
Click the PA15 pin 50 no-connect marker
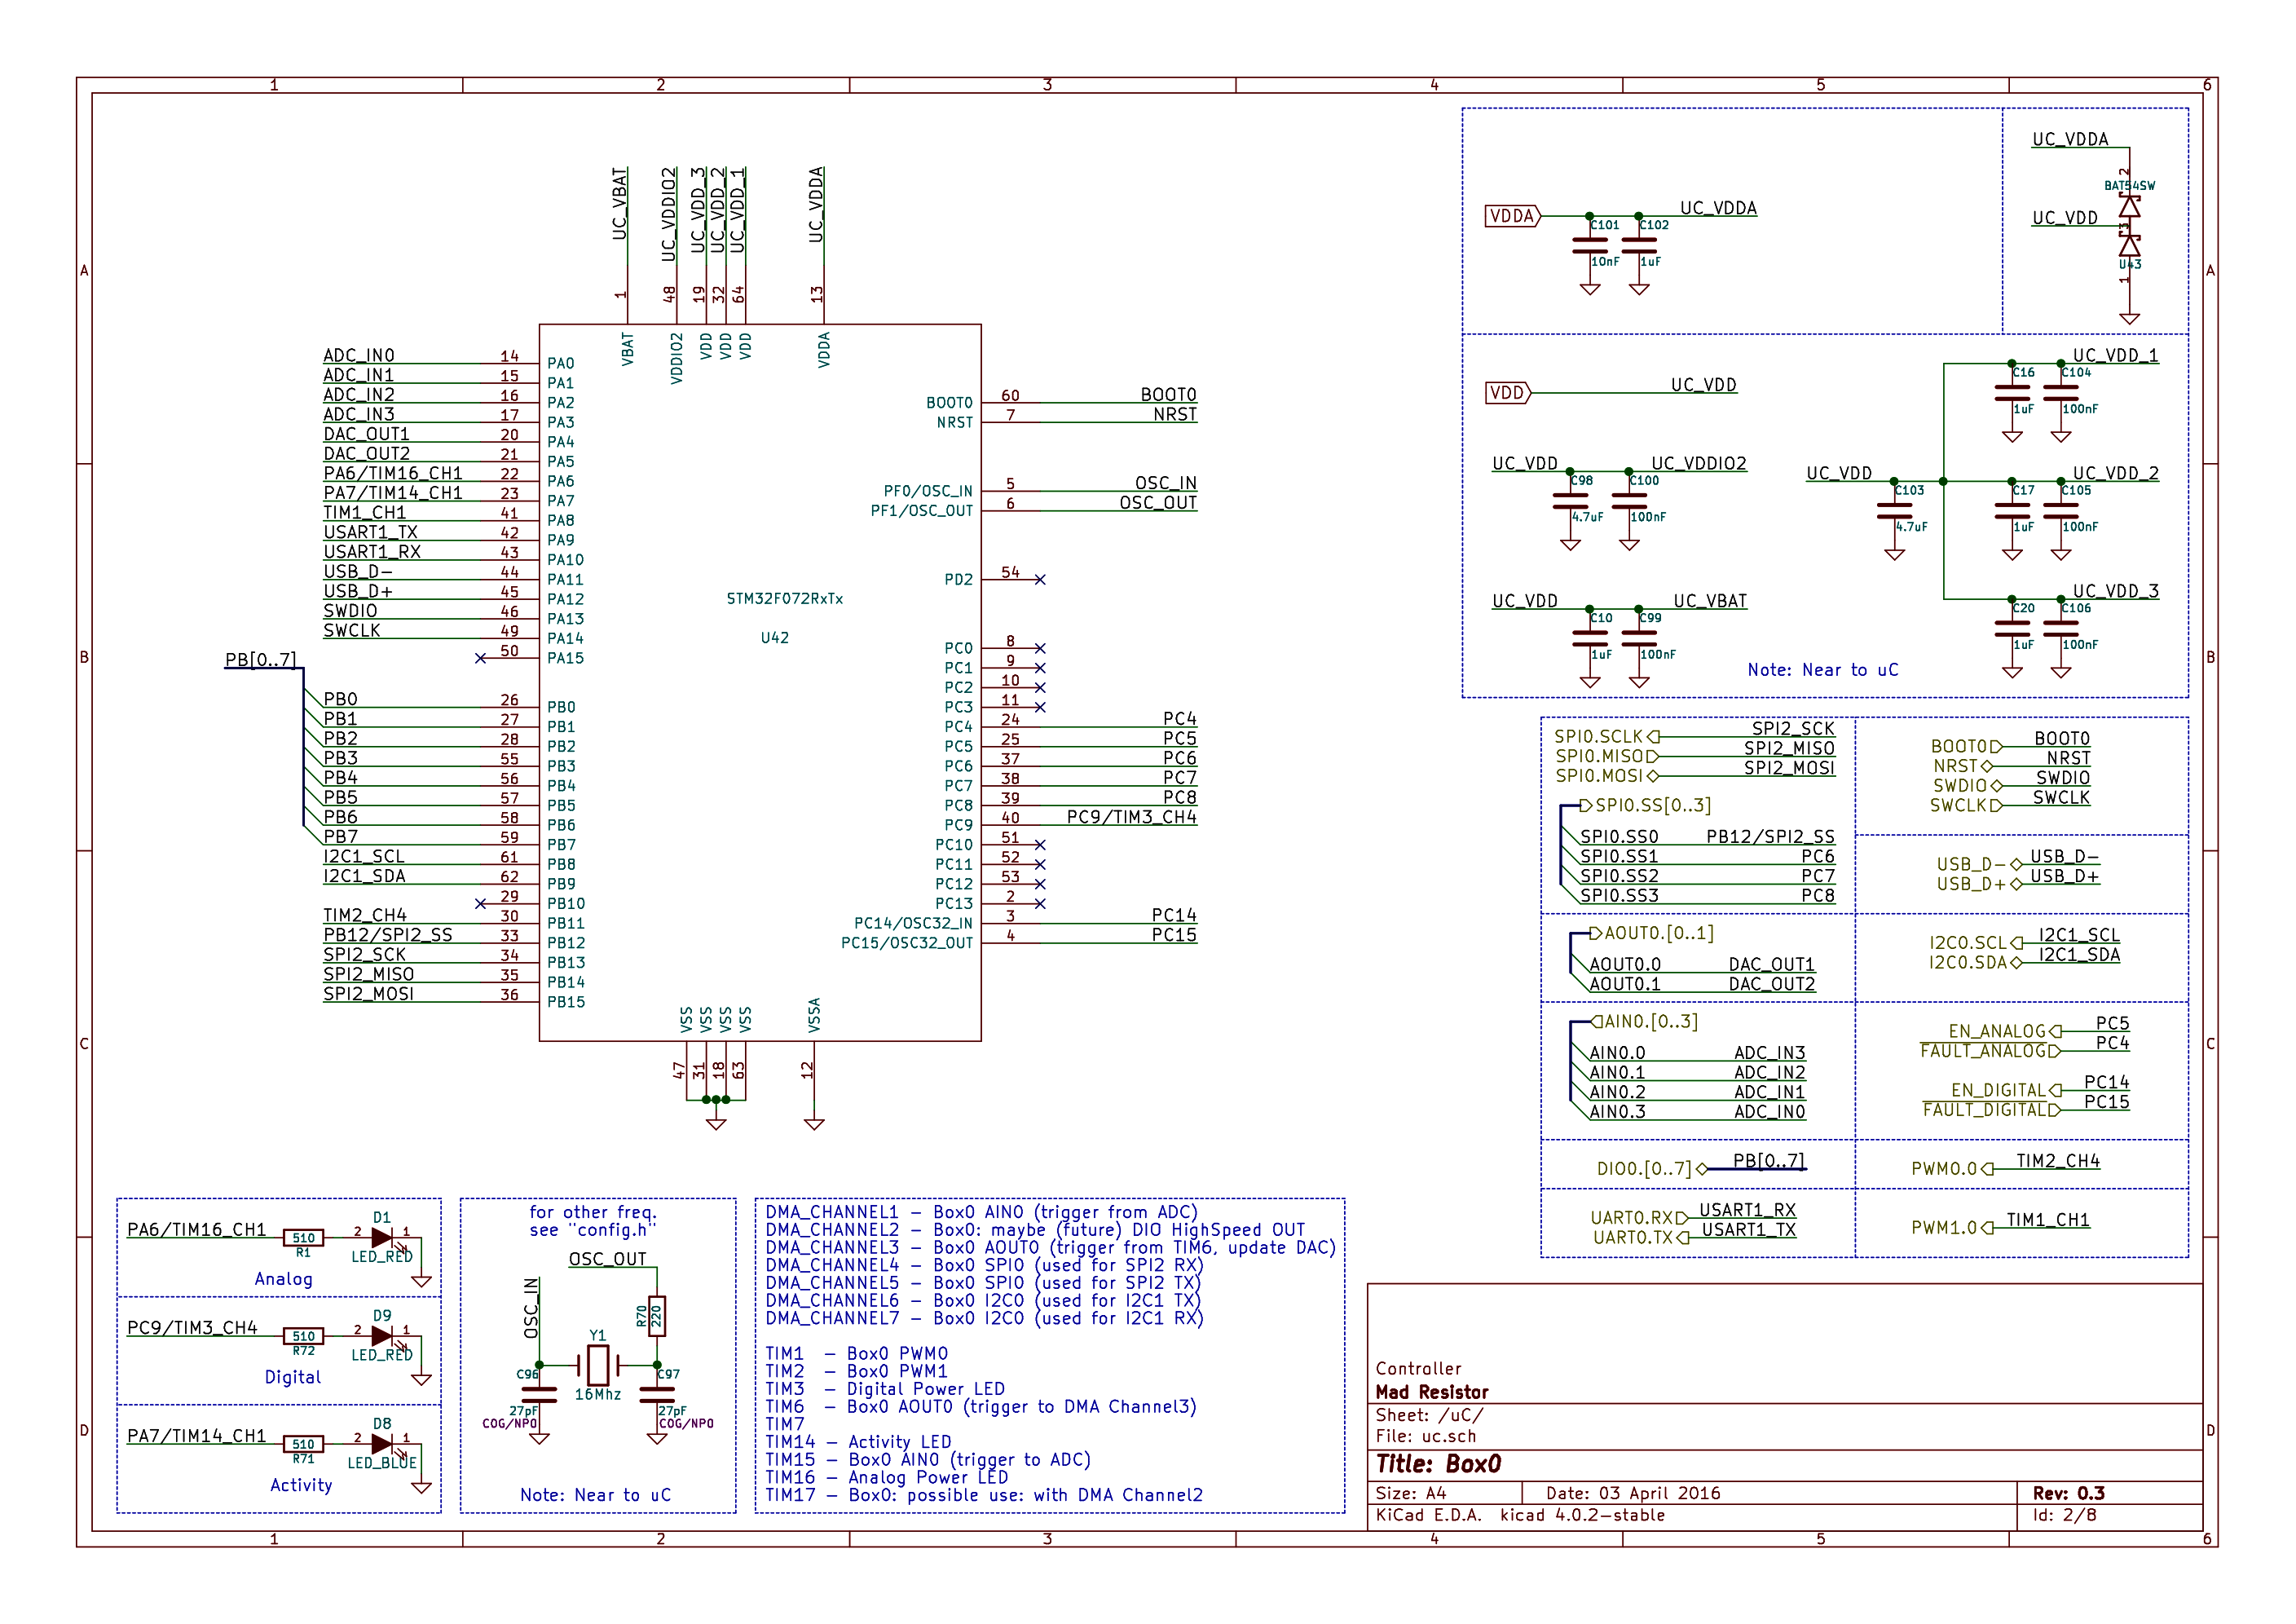tap(481, 658)
